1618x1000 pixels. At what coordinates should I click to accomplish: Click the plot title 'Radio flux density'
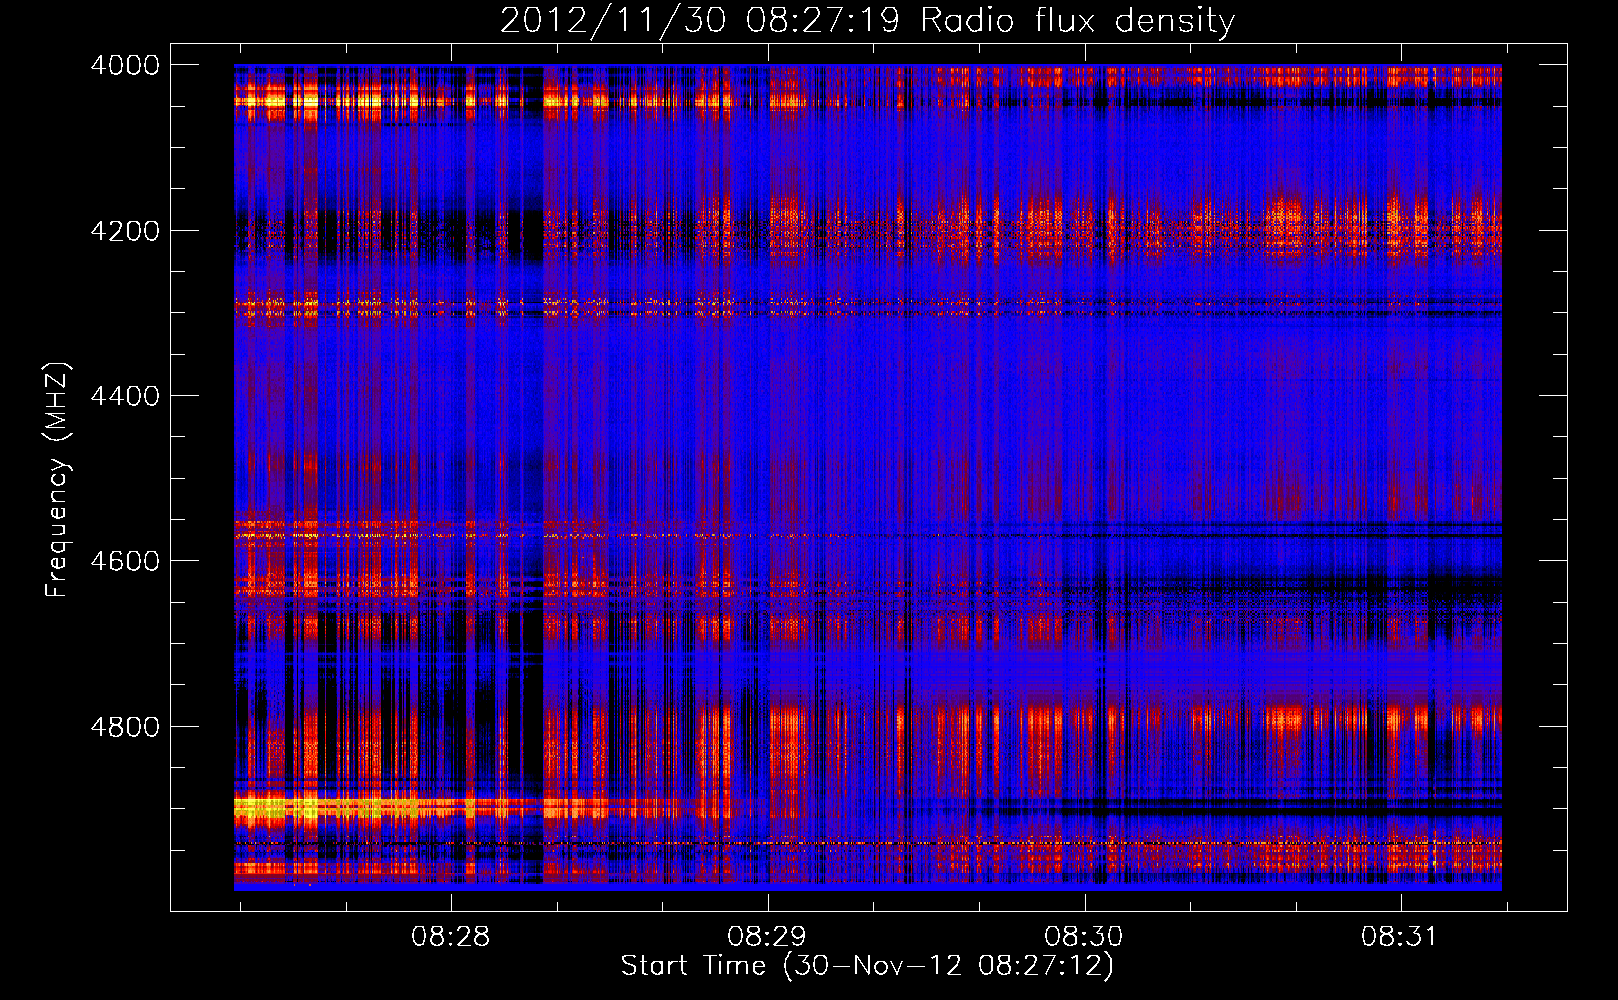1077,21
